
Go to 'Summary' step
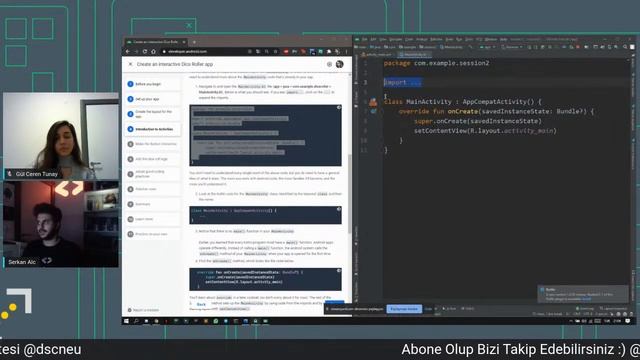(x=153, y=204)
